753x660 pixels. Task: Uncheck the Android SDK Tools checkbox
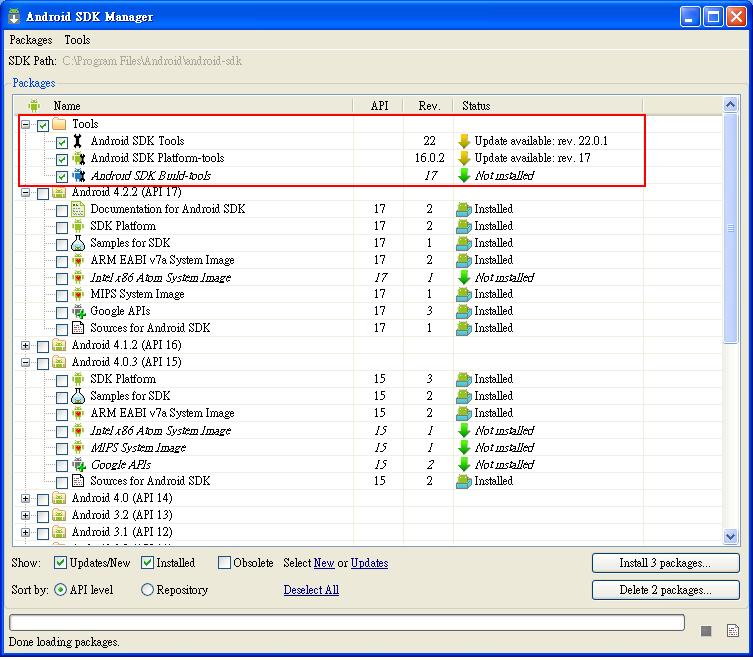coord(61,142)
